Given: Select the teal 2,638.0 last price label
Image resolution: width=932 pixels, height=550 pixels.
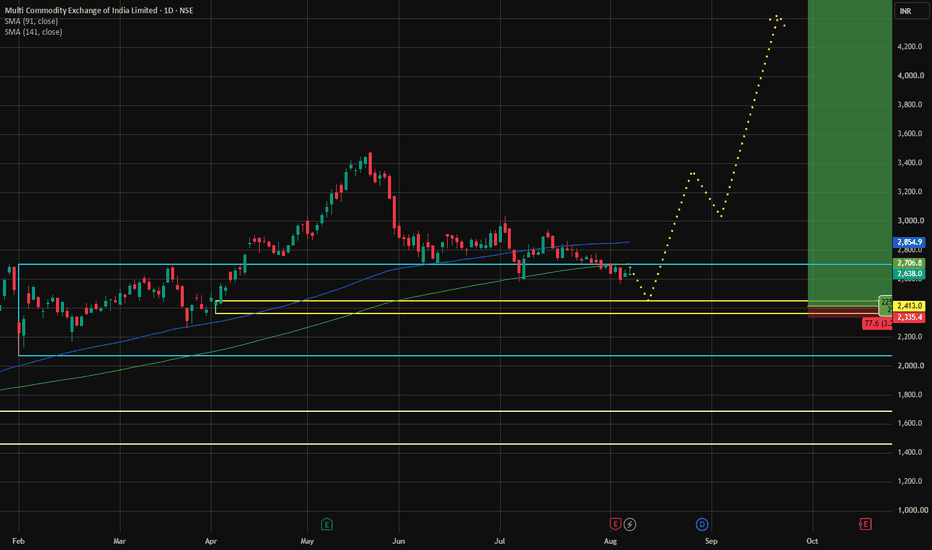Looking at the screenshot, I should (x=909, y=274).
